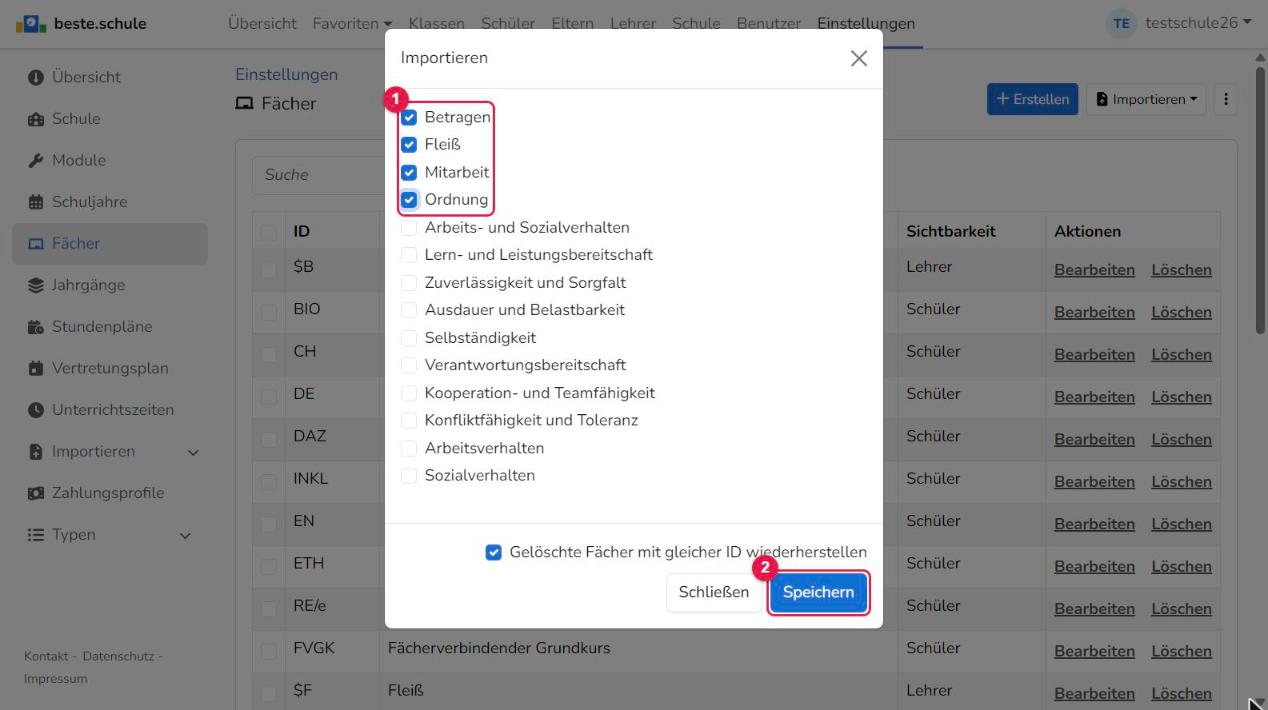Image resolution: width=1268 pixels, height=710 pixels.
Task: Uncheck the Fleiß checkbox
Action: [408, 144]
